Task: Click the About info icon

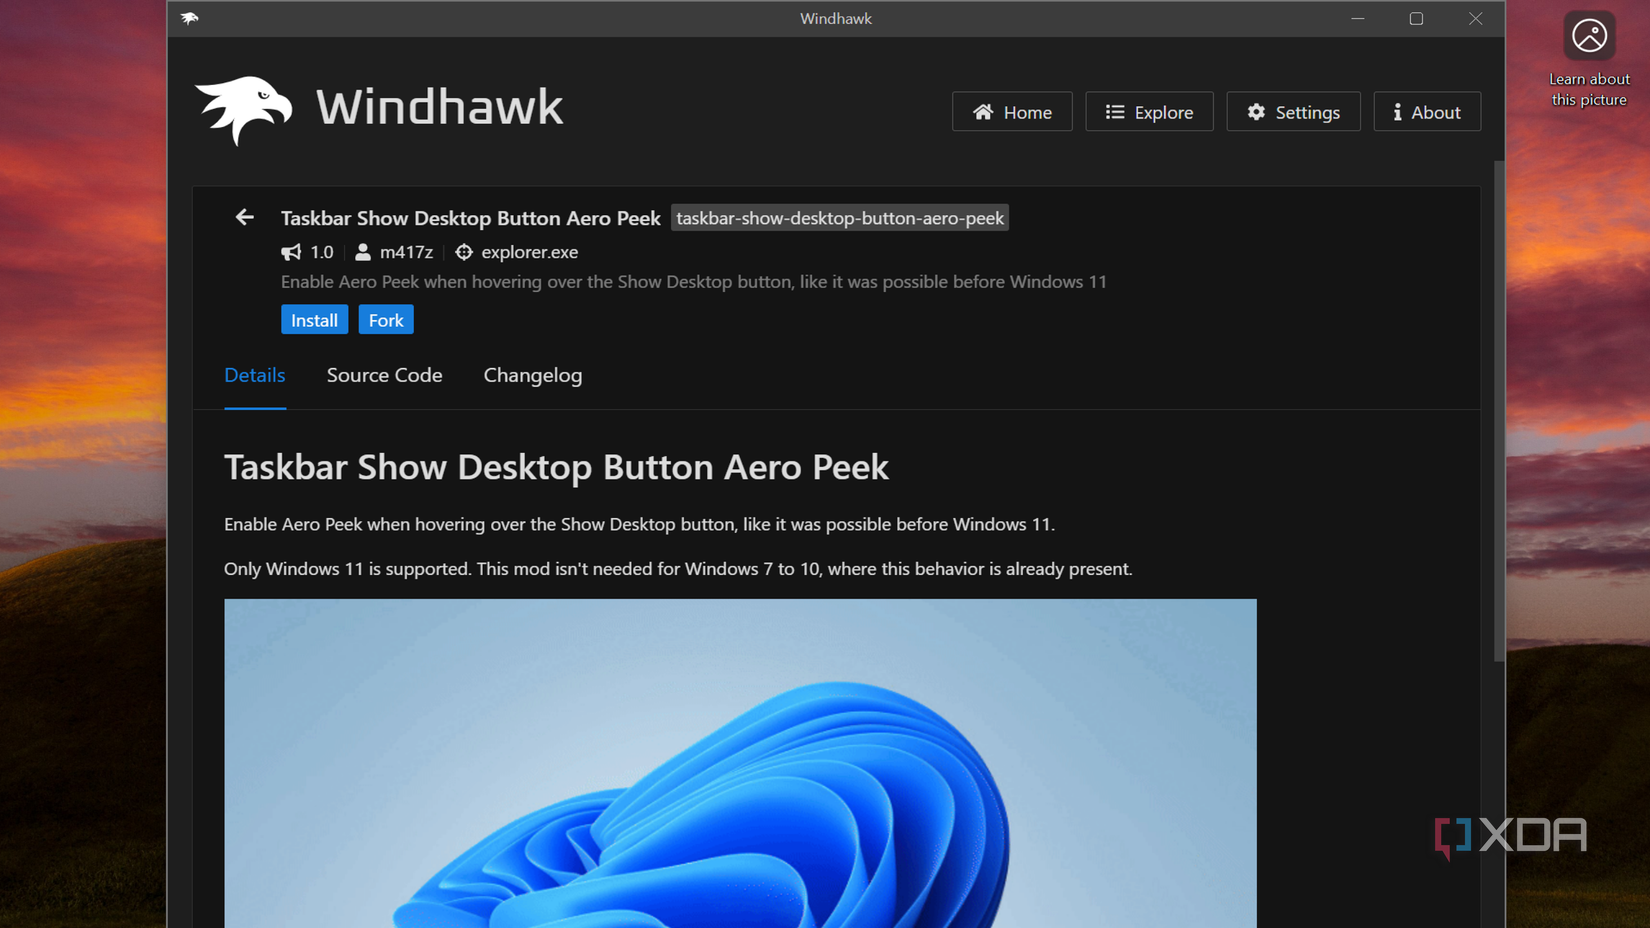Action: pyautogui.click(x=1398, y=112)
